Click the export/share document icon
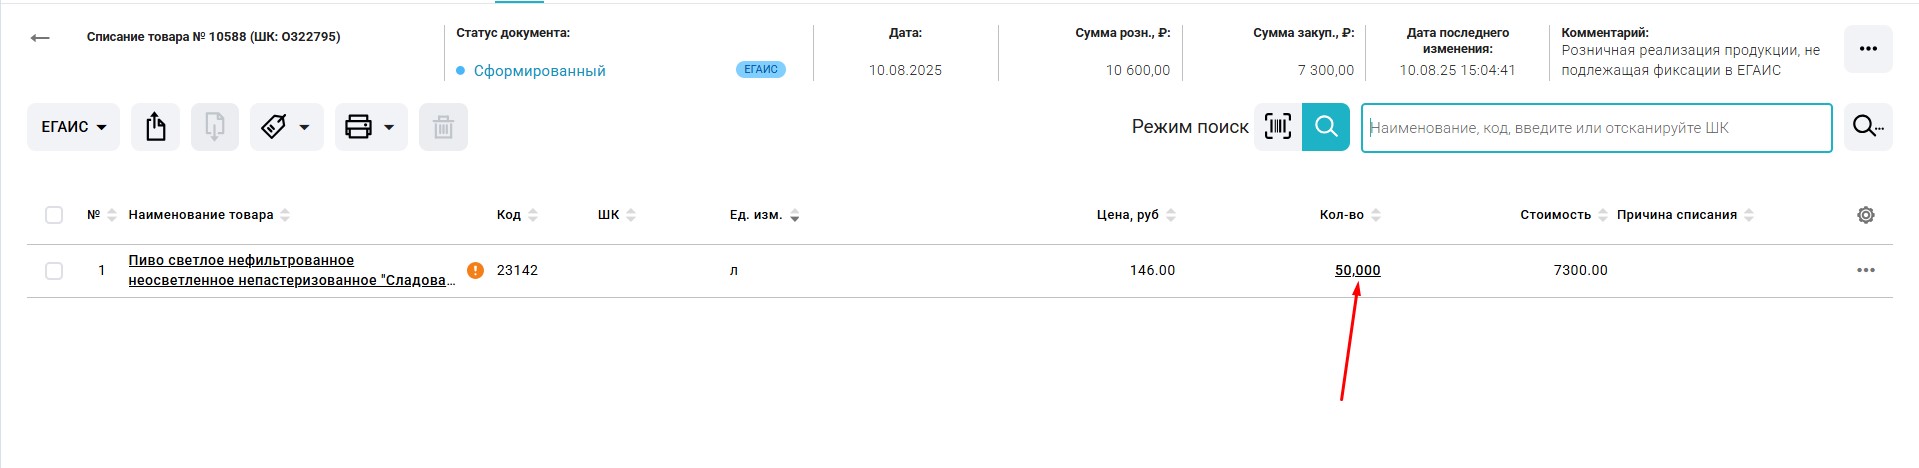This screenshot has height=468, width=1919. pos(155,127)
